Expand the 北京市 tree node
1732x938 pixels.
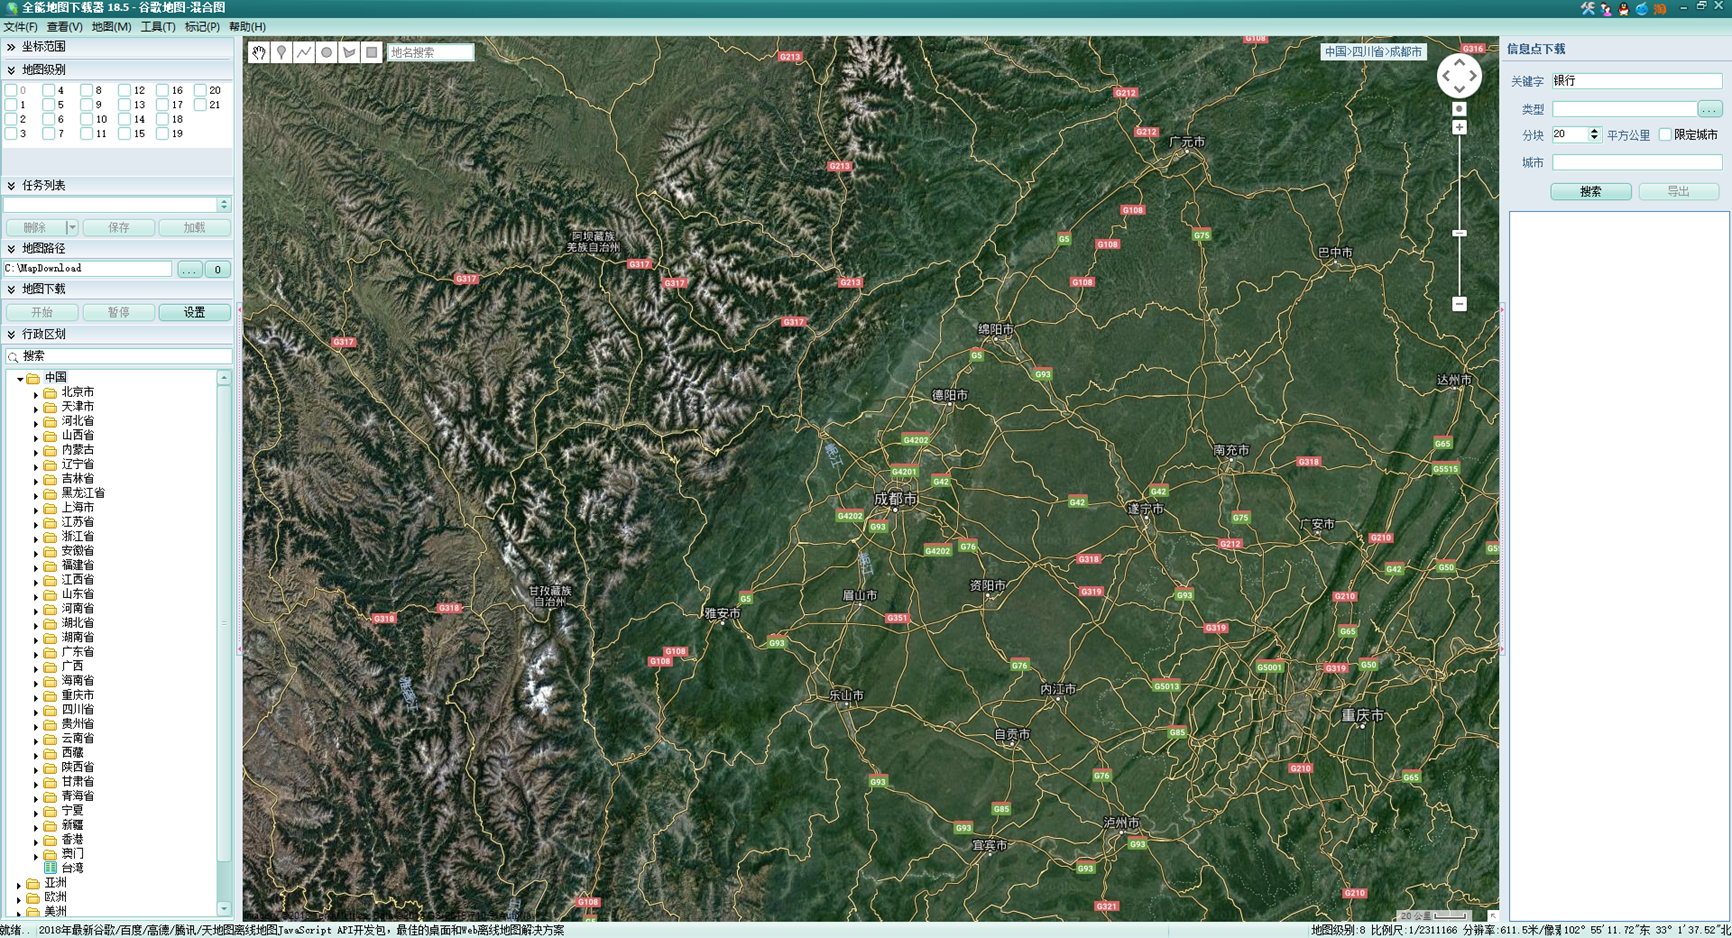coord(36,394)
